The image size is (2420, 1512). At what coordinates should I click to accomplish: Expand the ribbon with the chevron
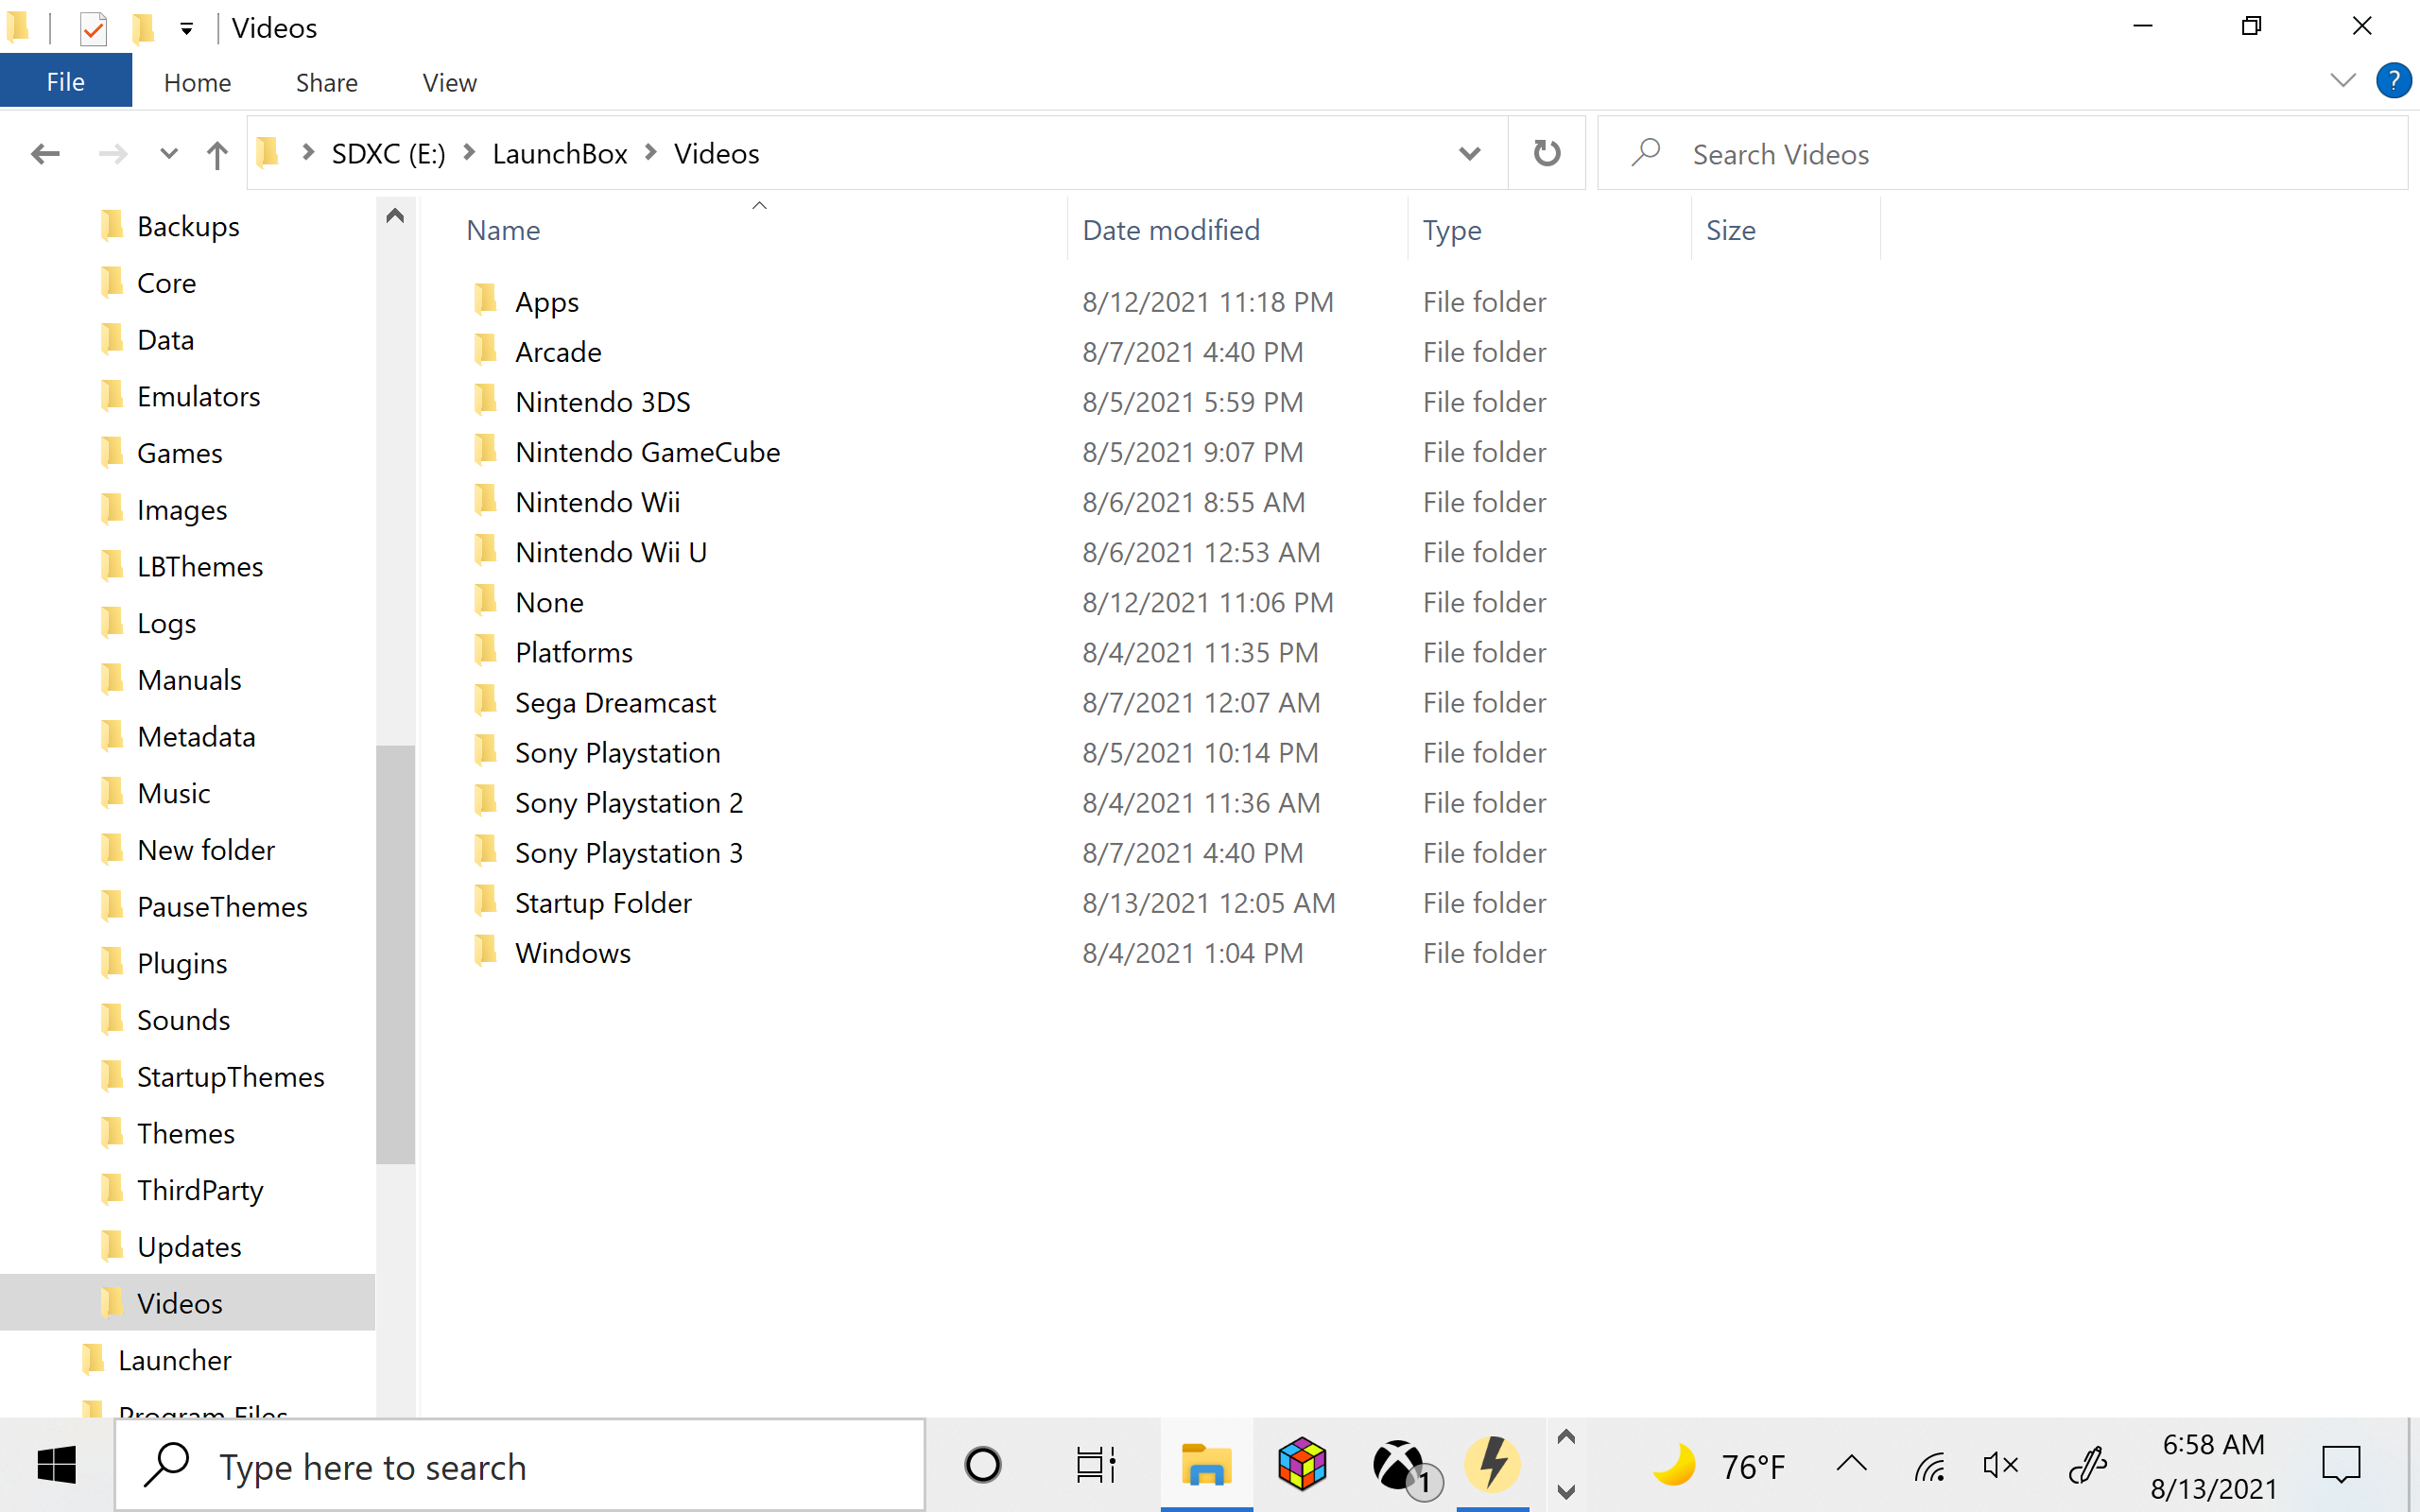2342,80
